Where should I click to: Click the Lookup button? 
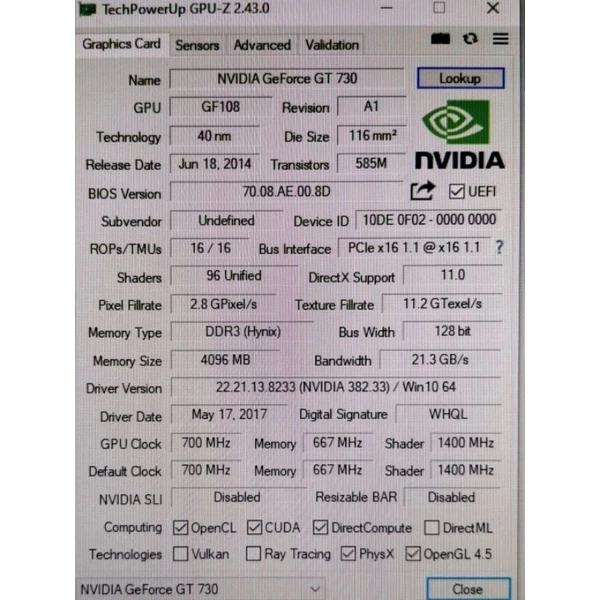click(x=460, y=78)
